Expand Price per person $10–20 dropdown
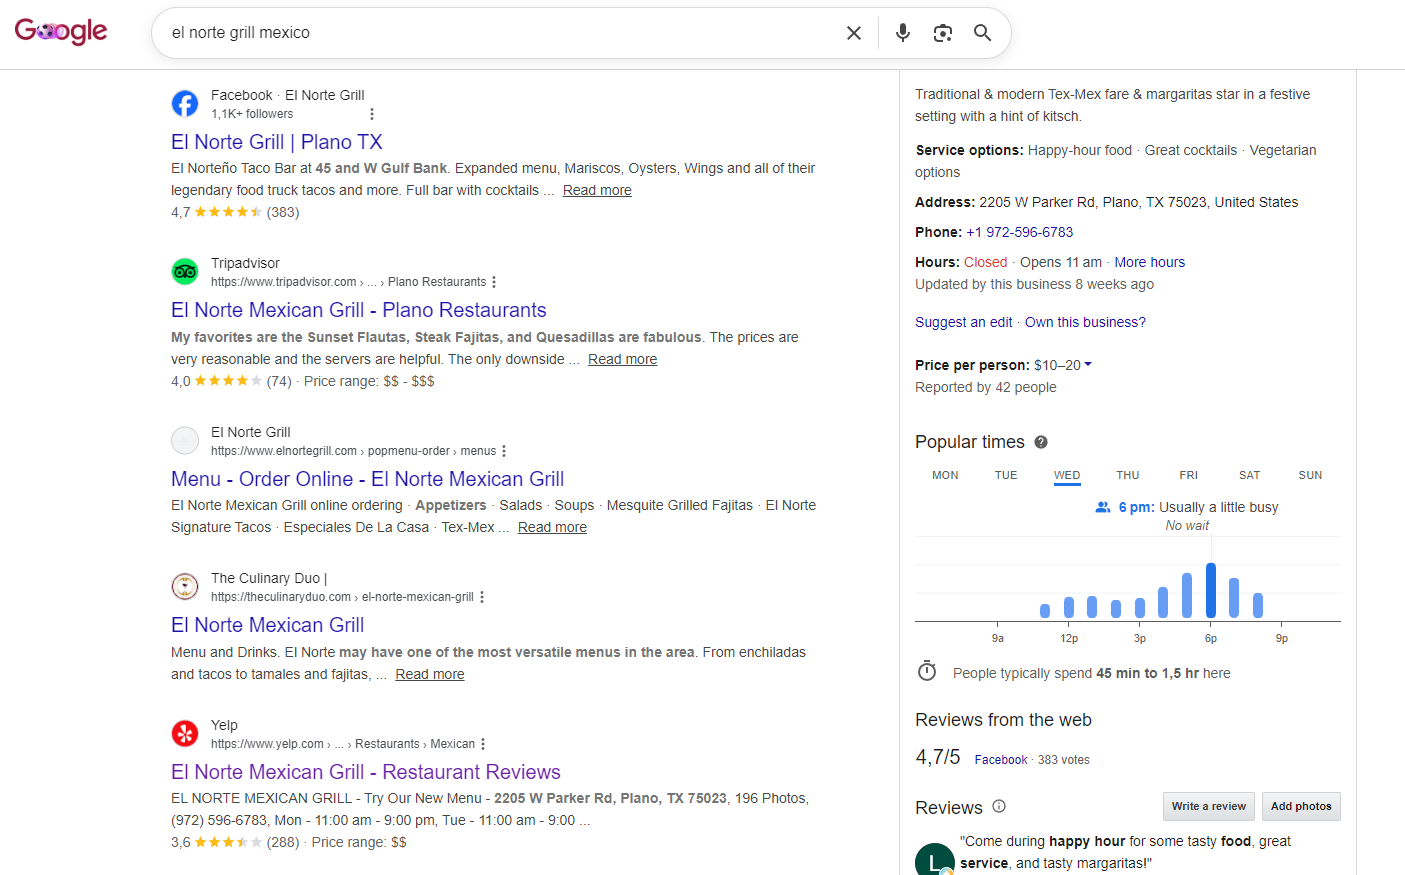Image resolution: width=1405 pixels, height=875 pixels. pos(1063,365)
